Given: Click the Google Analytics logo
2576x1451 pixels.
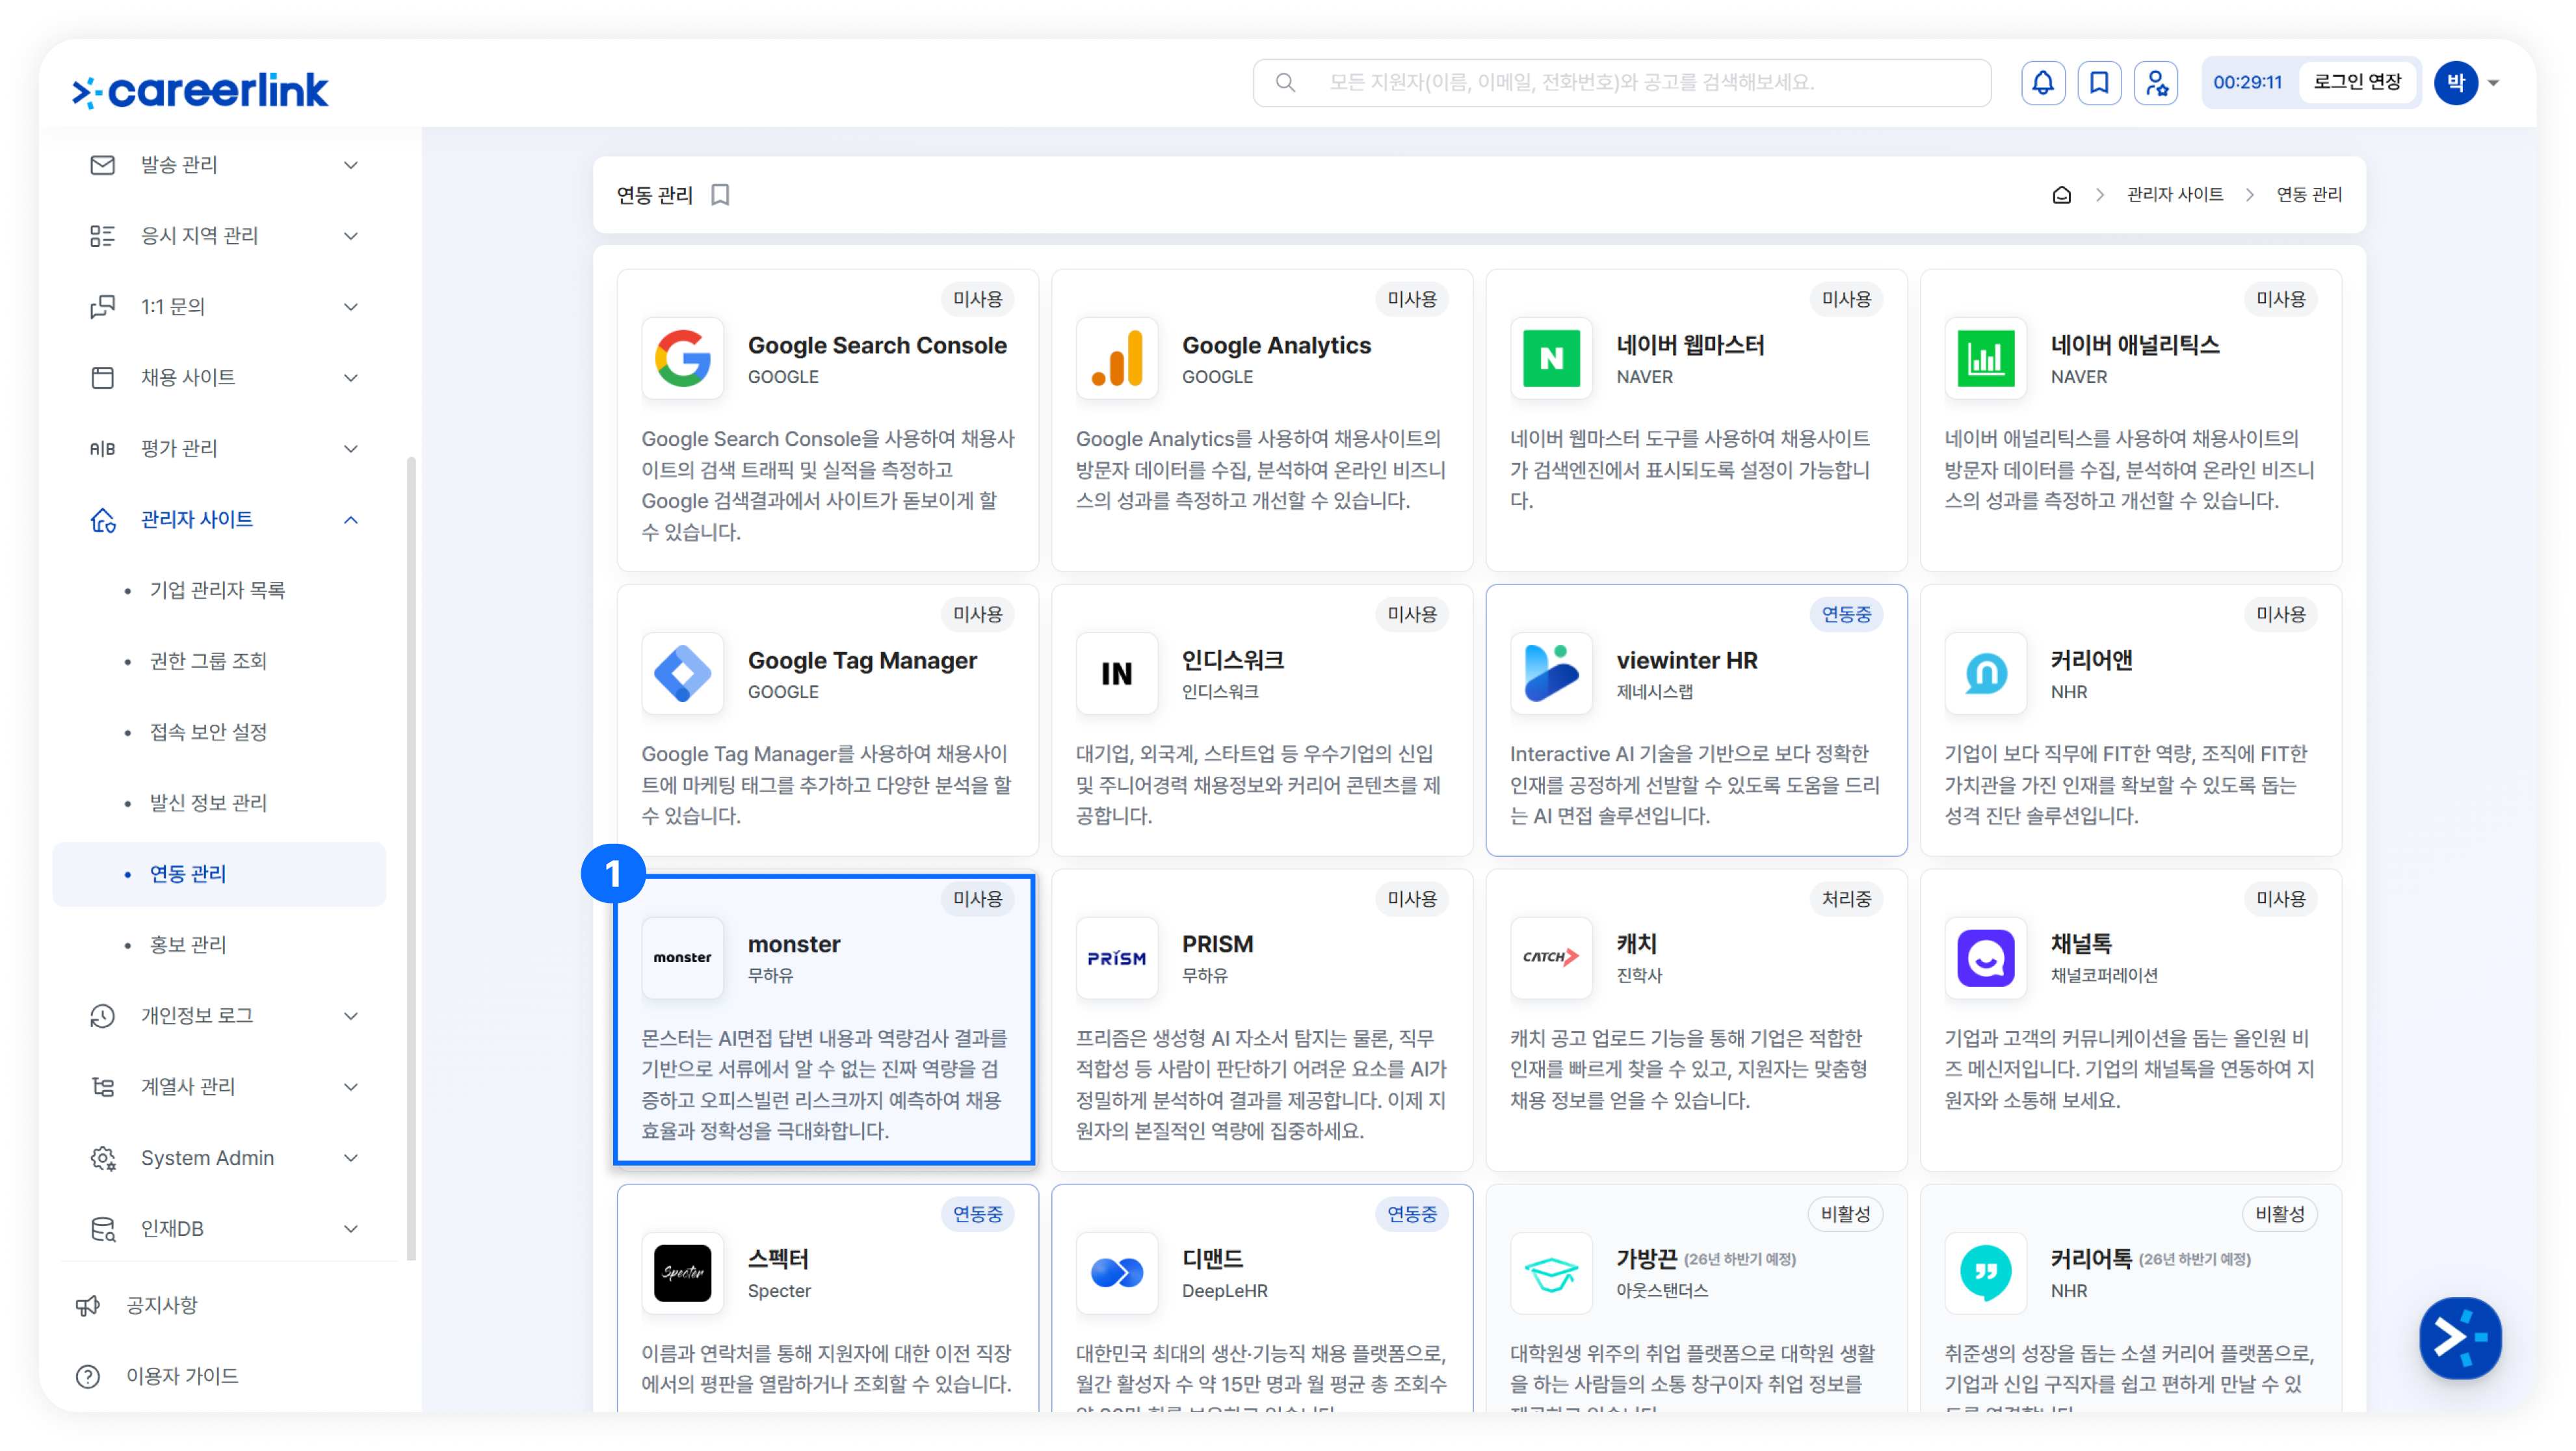Looking at the screenshot, I should pyautogui.click(x=1117, y=358).
